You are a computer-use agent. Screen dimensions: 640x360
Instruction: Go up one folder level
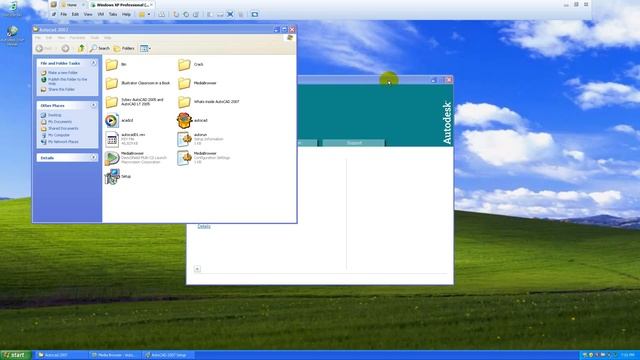(x=81, y=49)
